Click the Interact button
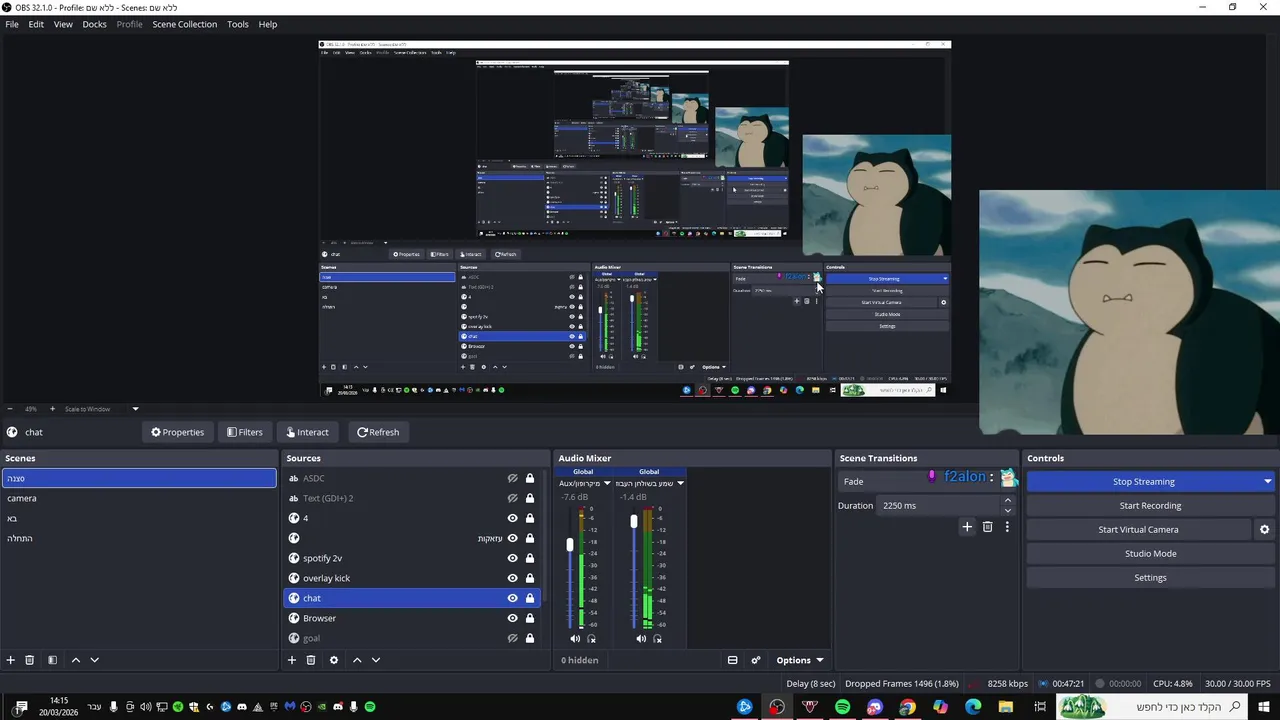The height and width of the screenshot is (720, 1280). pos(307,432)
